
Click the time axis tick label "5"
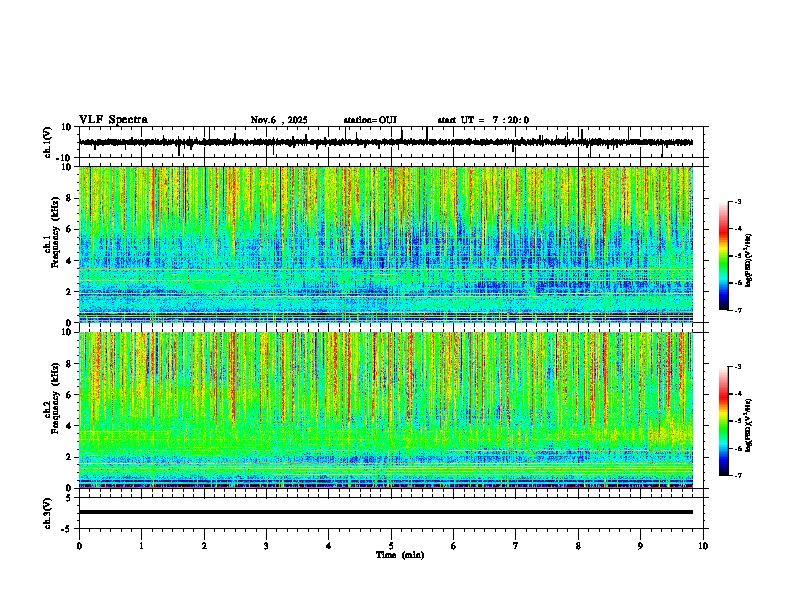391,546
